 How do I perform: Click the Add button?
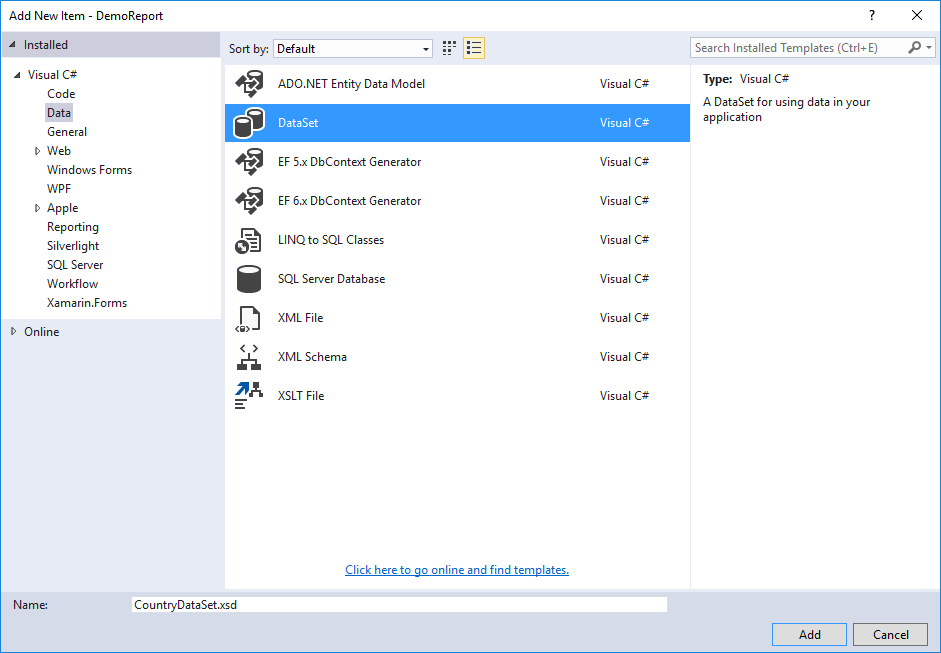[x=808, y=634]
